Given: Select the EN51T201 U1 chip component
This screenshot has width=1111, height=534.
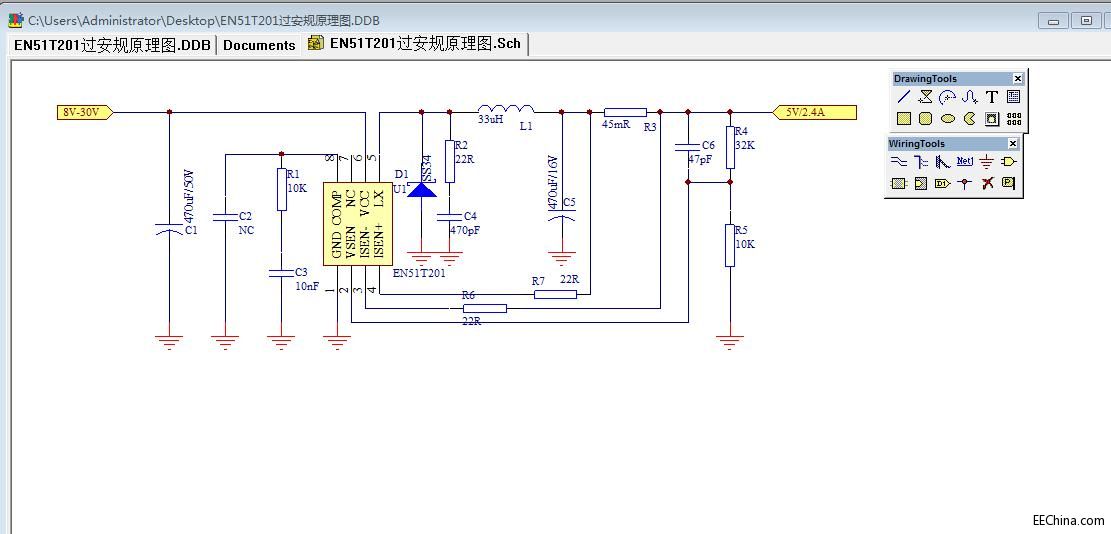Looking at the screenshot, I should (358, 224).
